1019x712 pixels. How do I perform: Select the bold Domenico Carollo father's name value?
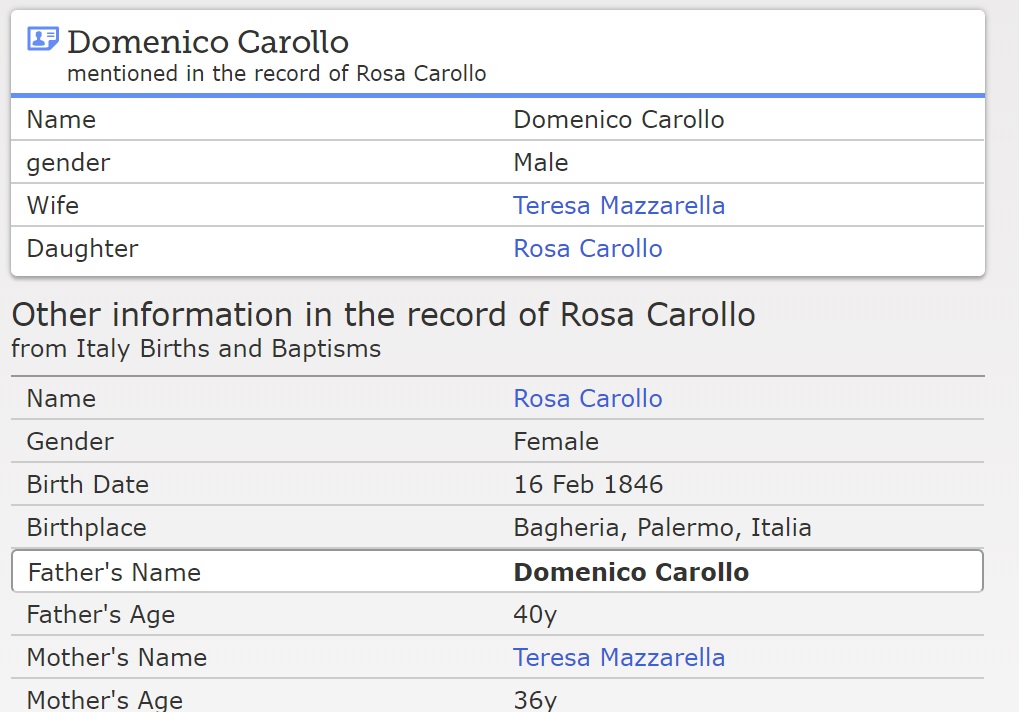click(630, 573)
